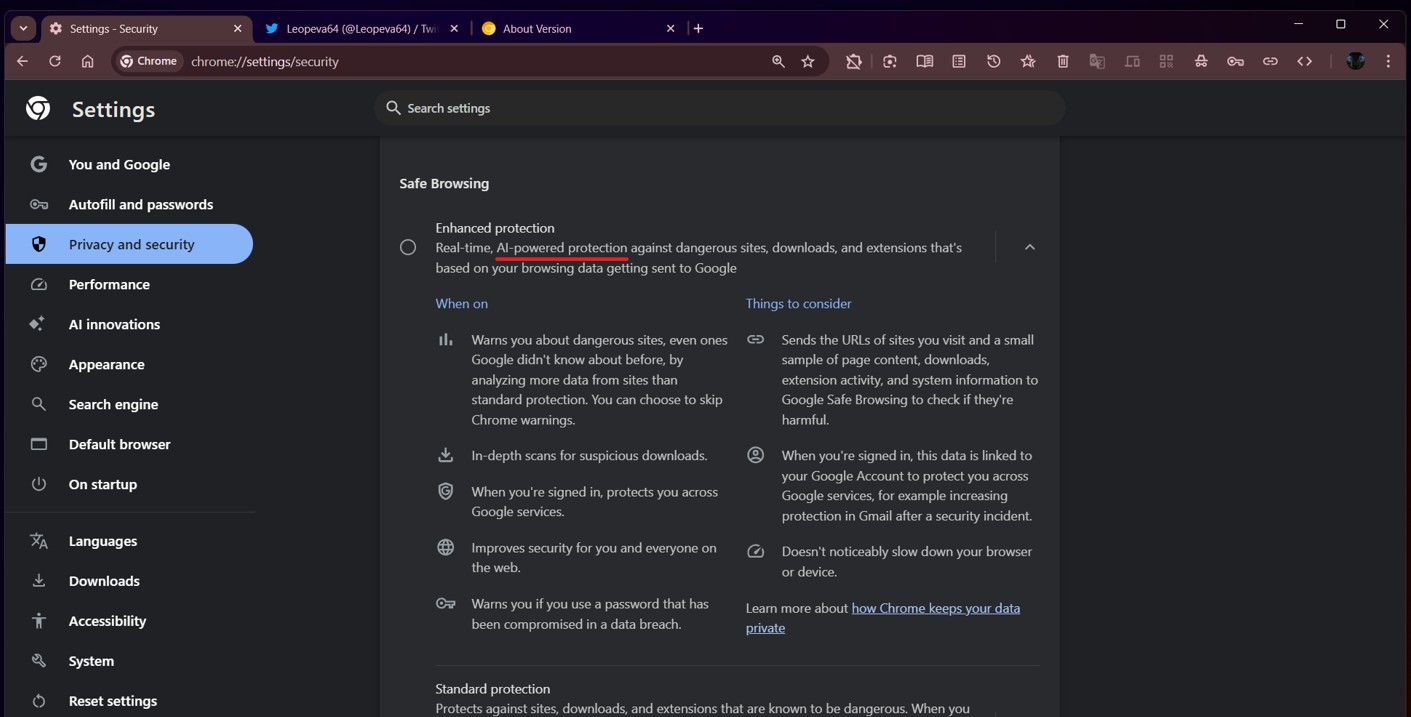Open the profile avatar menu
Viewport: 1411px width, 717px height.
(1356, 61)
